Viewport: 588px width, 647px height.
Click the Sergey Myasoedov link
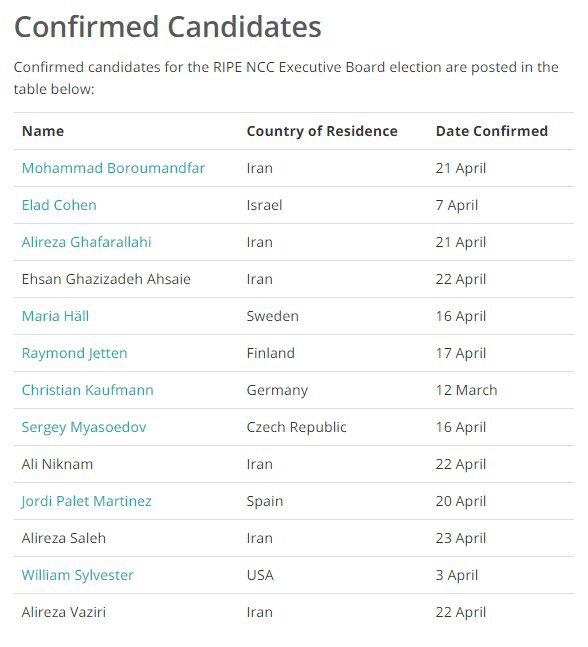pos(84,427)
